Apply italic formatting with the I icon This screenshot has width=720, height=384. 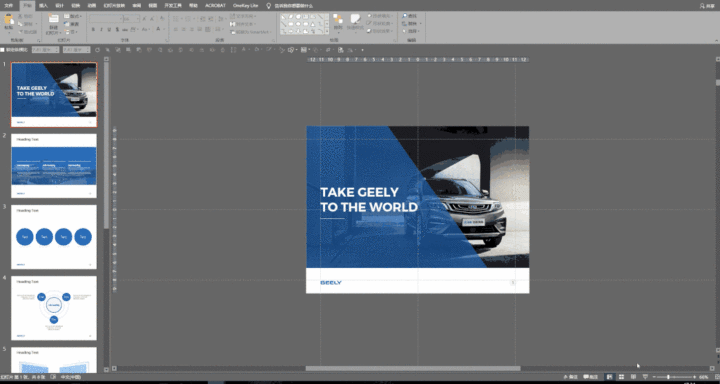101,29
